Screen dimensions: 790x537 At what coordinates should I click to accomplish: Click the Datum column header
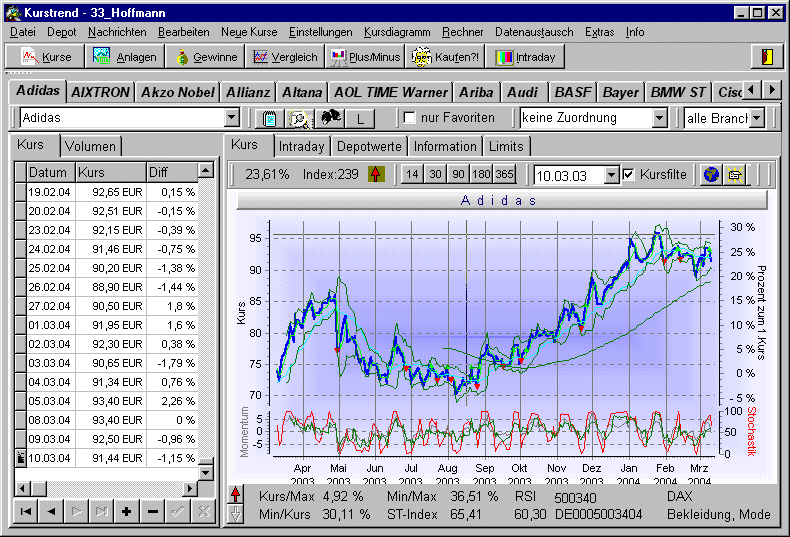click(x=50, y=172)
